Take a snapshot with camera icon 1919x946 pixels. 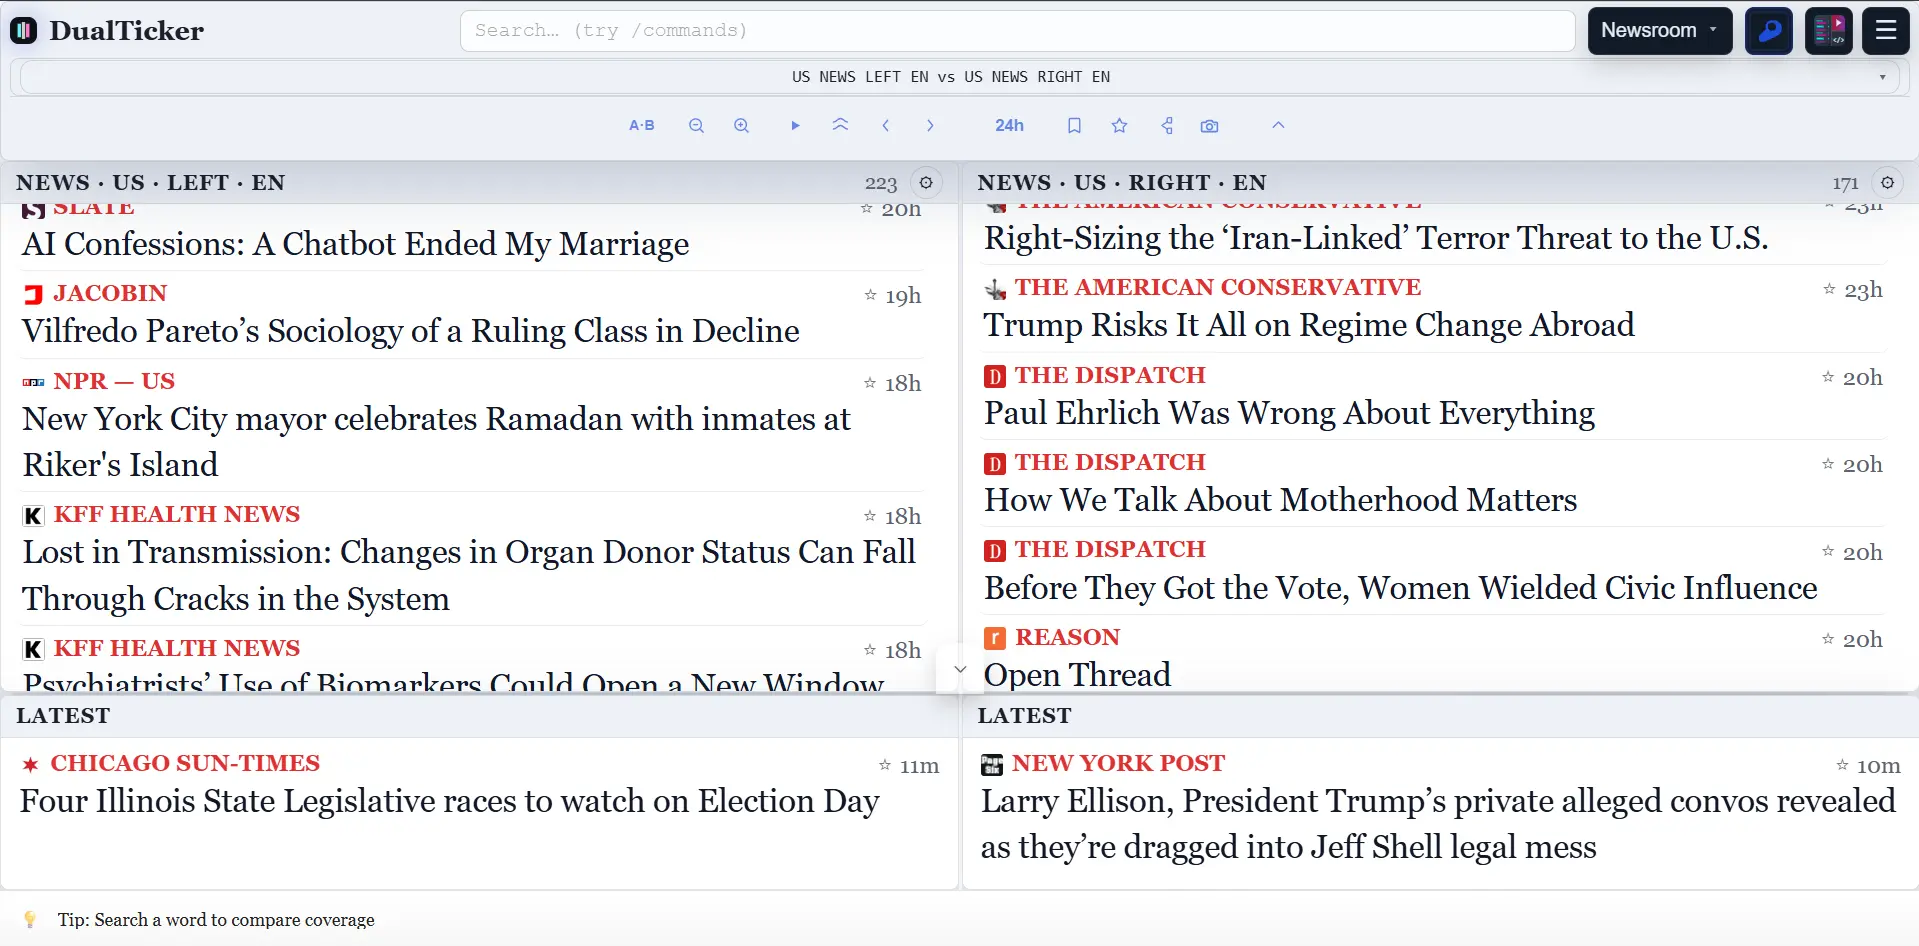click(x=1209, y=126)
